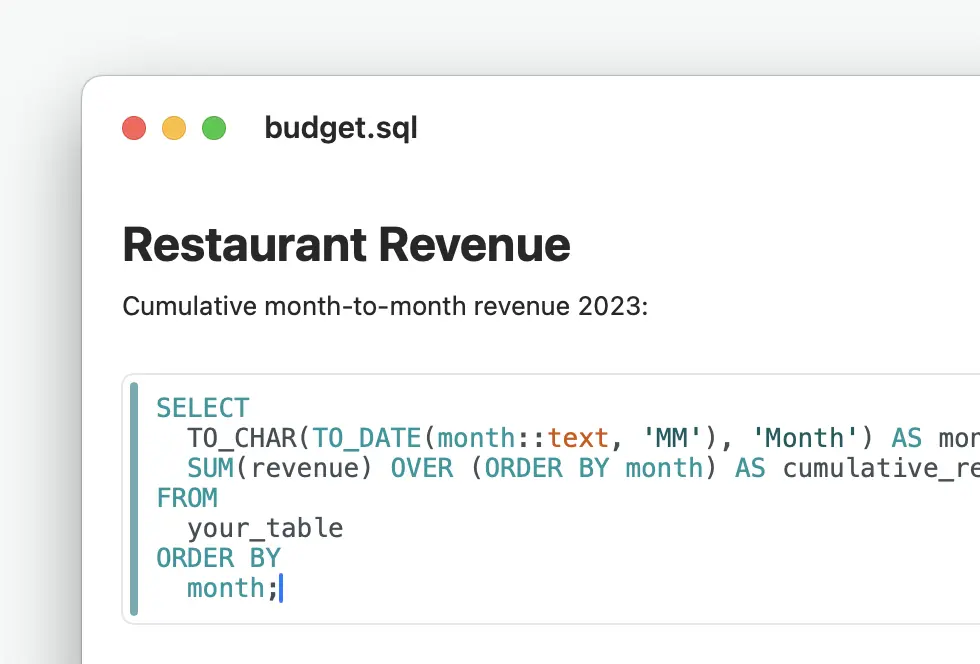Click the 'MM' string literal

pyautogui.click(x=665, y=438)
